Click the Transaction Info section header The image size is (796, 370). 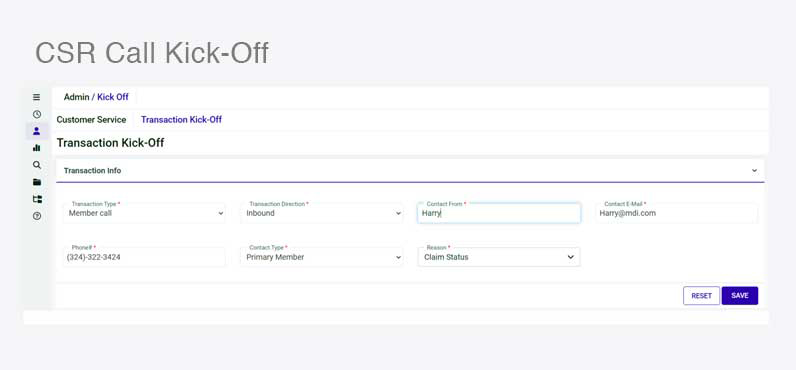(x=410, y=171)
